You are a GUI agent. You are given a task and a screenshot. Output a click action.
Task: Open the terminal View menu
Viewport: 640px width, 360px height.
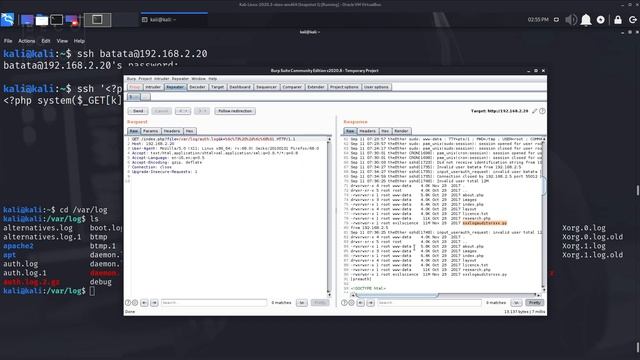pos(62,41)
